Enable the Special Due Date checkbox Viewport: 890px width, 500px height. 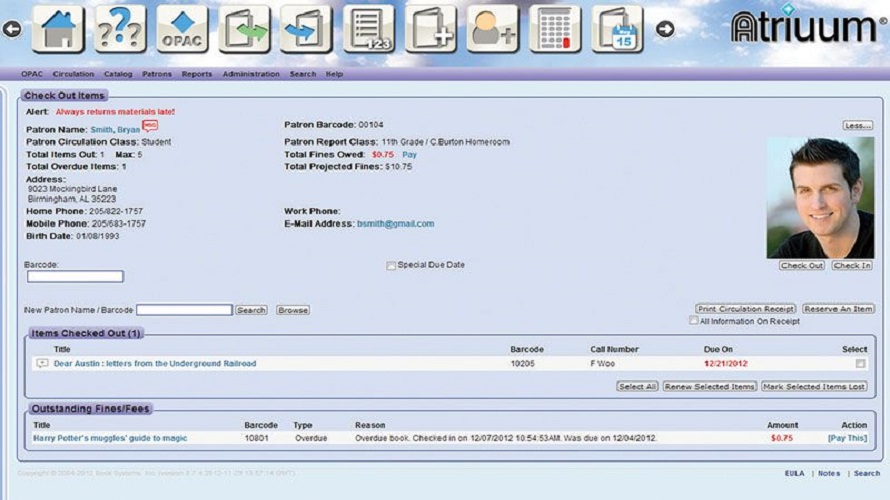[391, 266]
